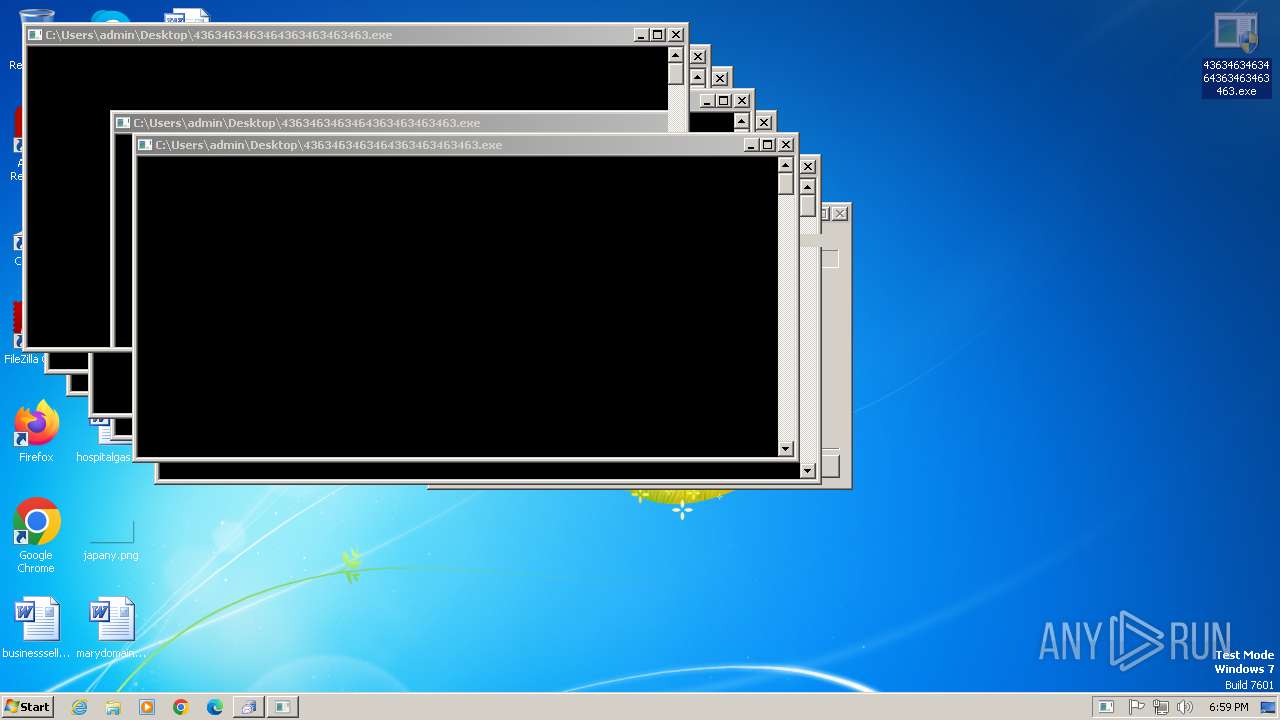Select the 436346...463.exe desktop icon

coord(1236,55)
